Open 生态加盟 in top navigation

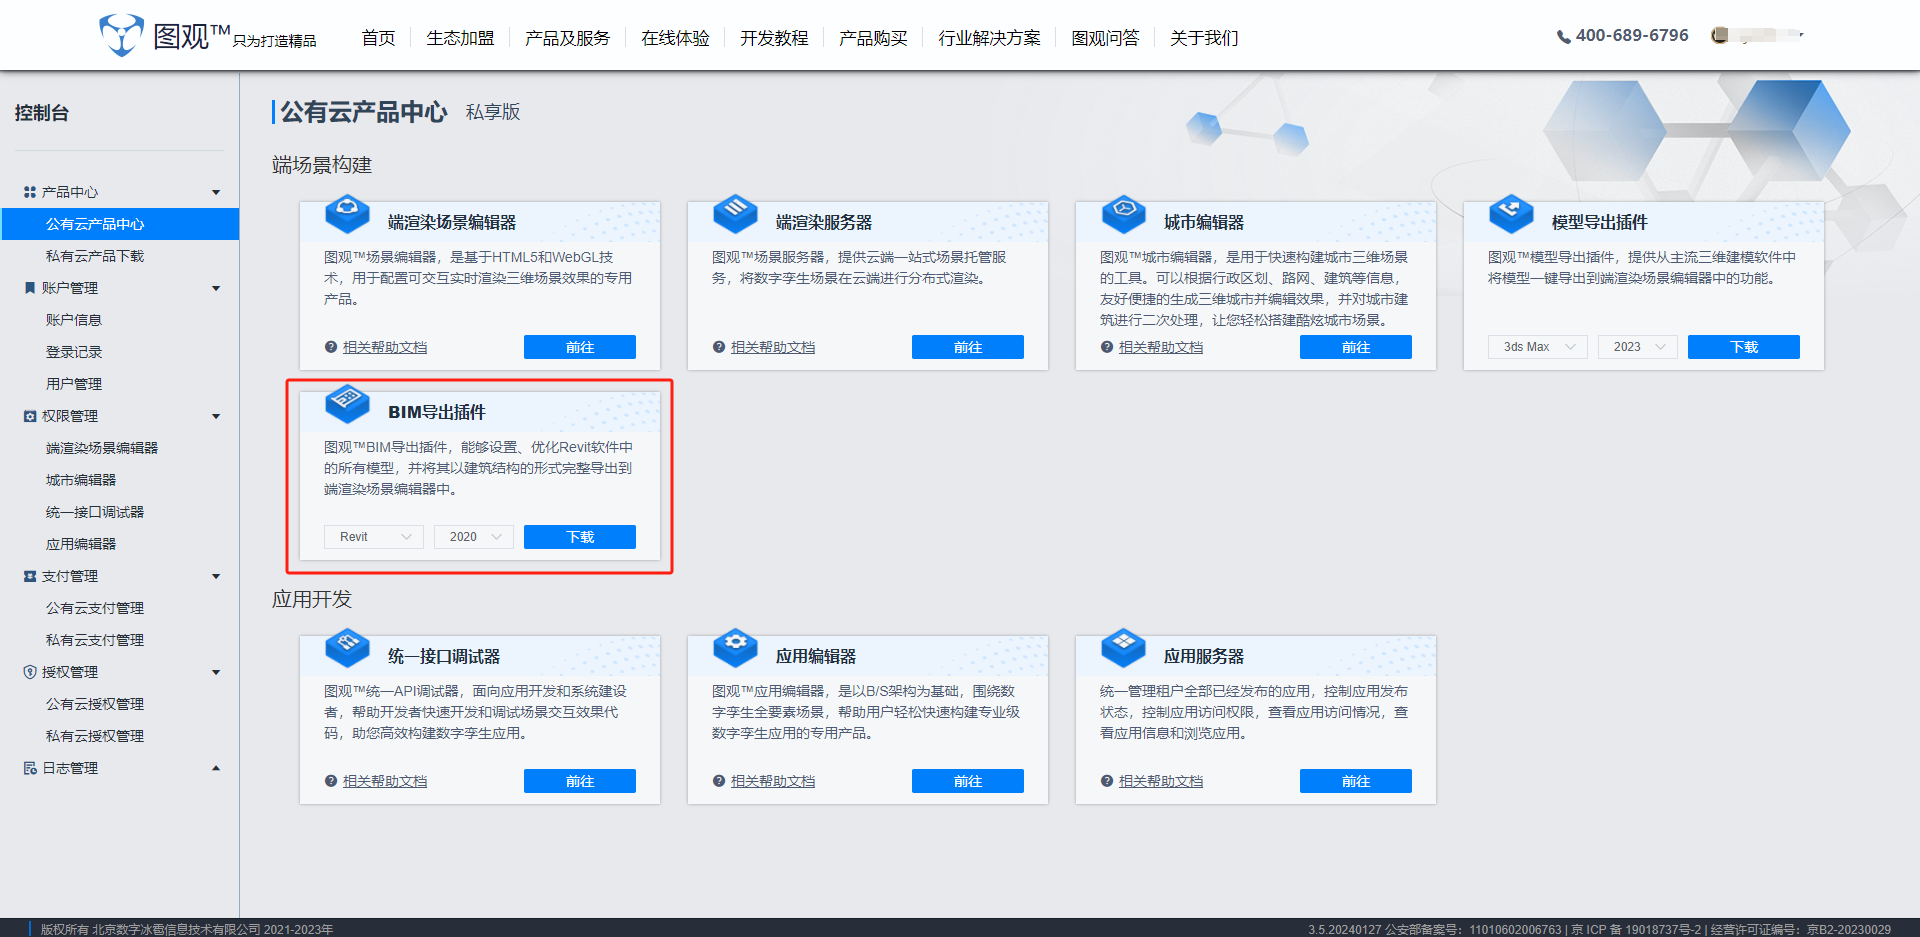click(x=460, y=38)
